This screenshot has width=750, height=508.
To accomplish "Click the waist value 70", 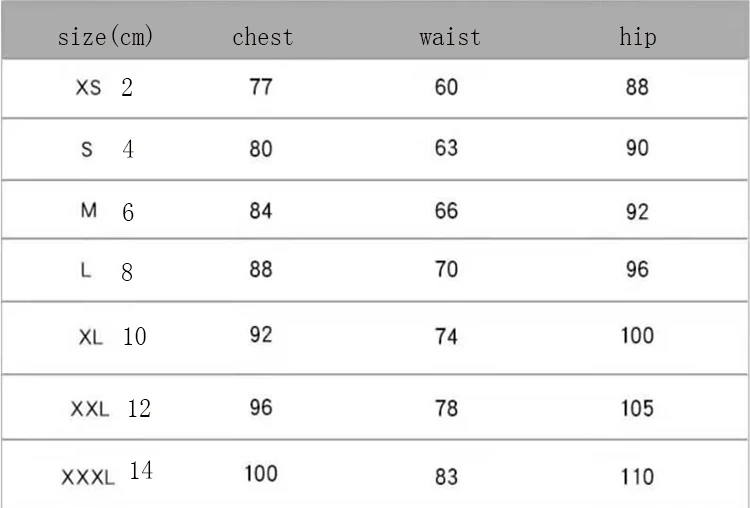I will (x=446, y=269).
